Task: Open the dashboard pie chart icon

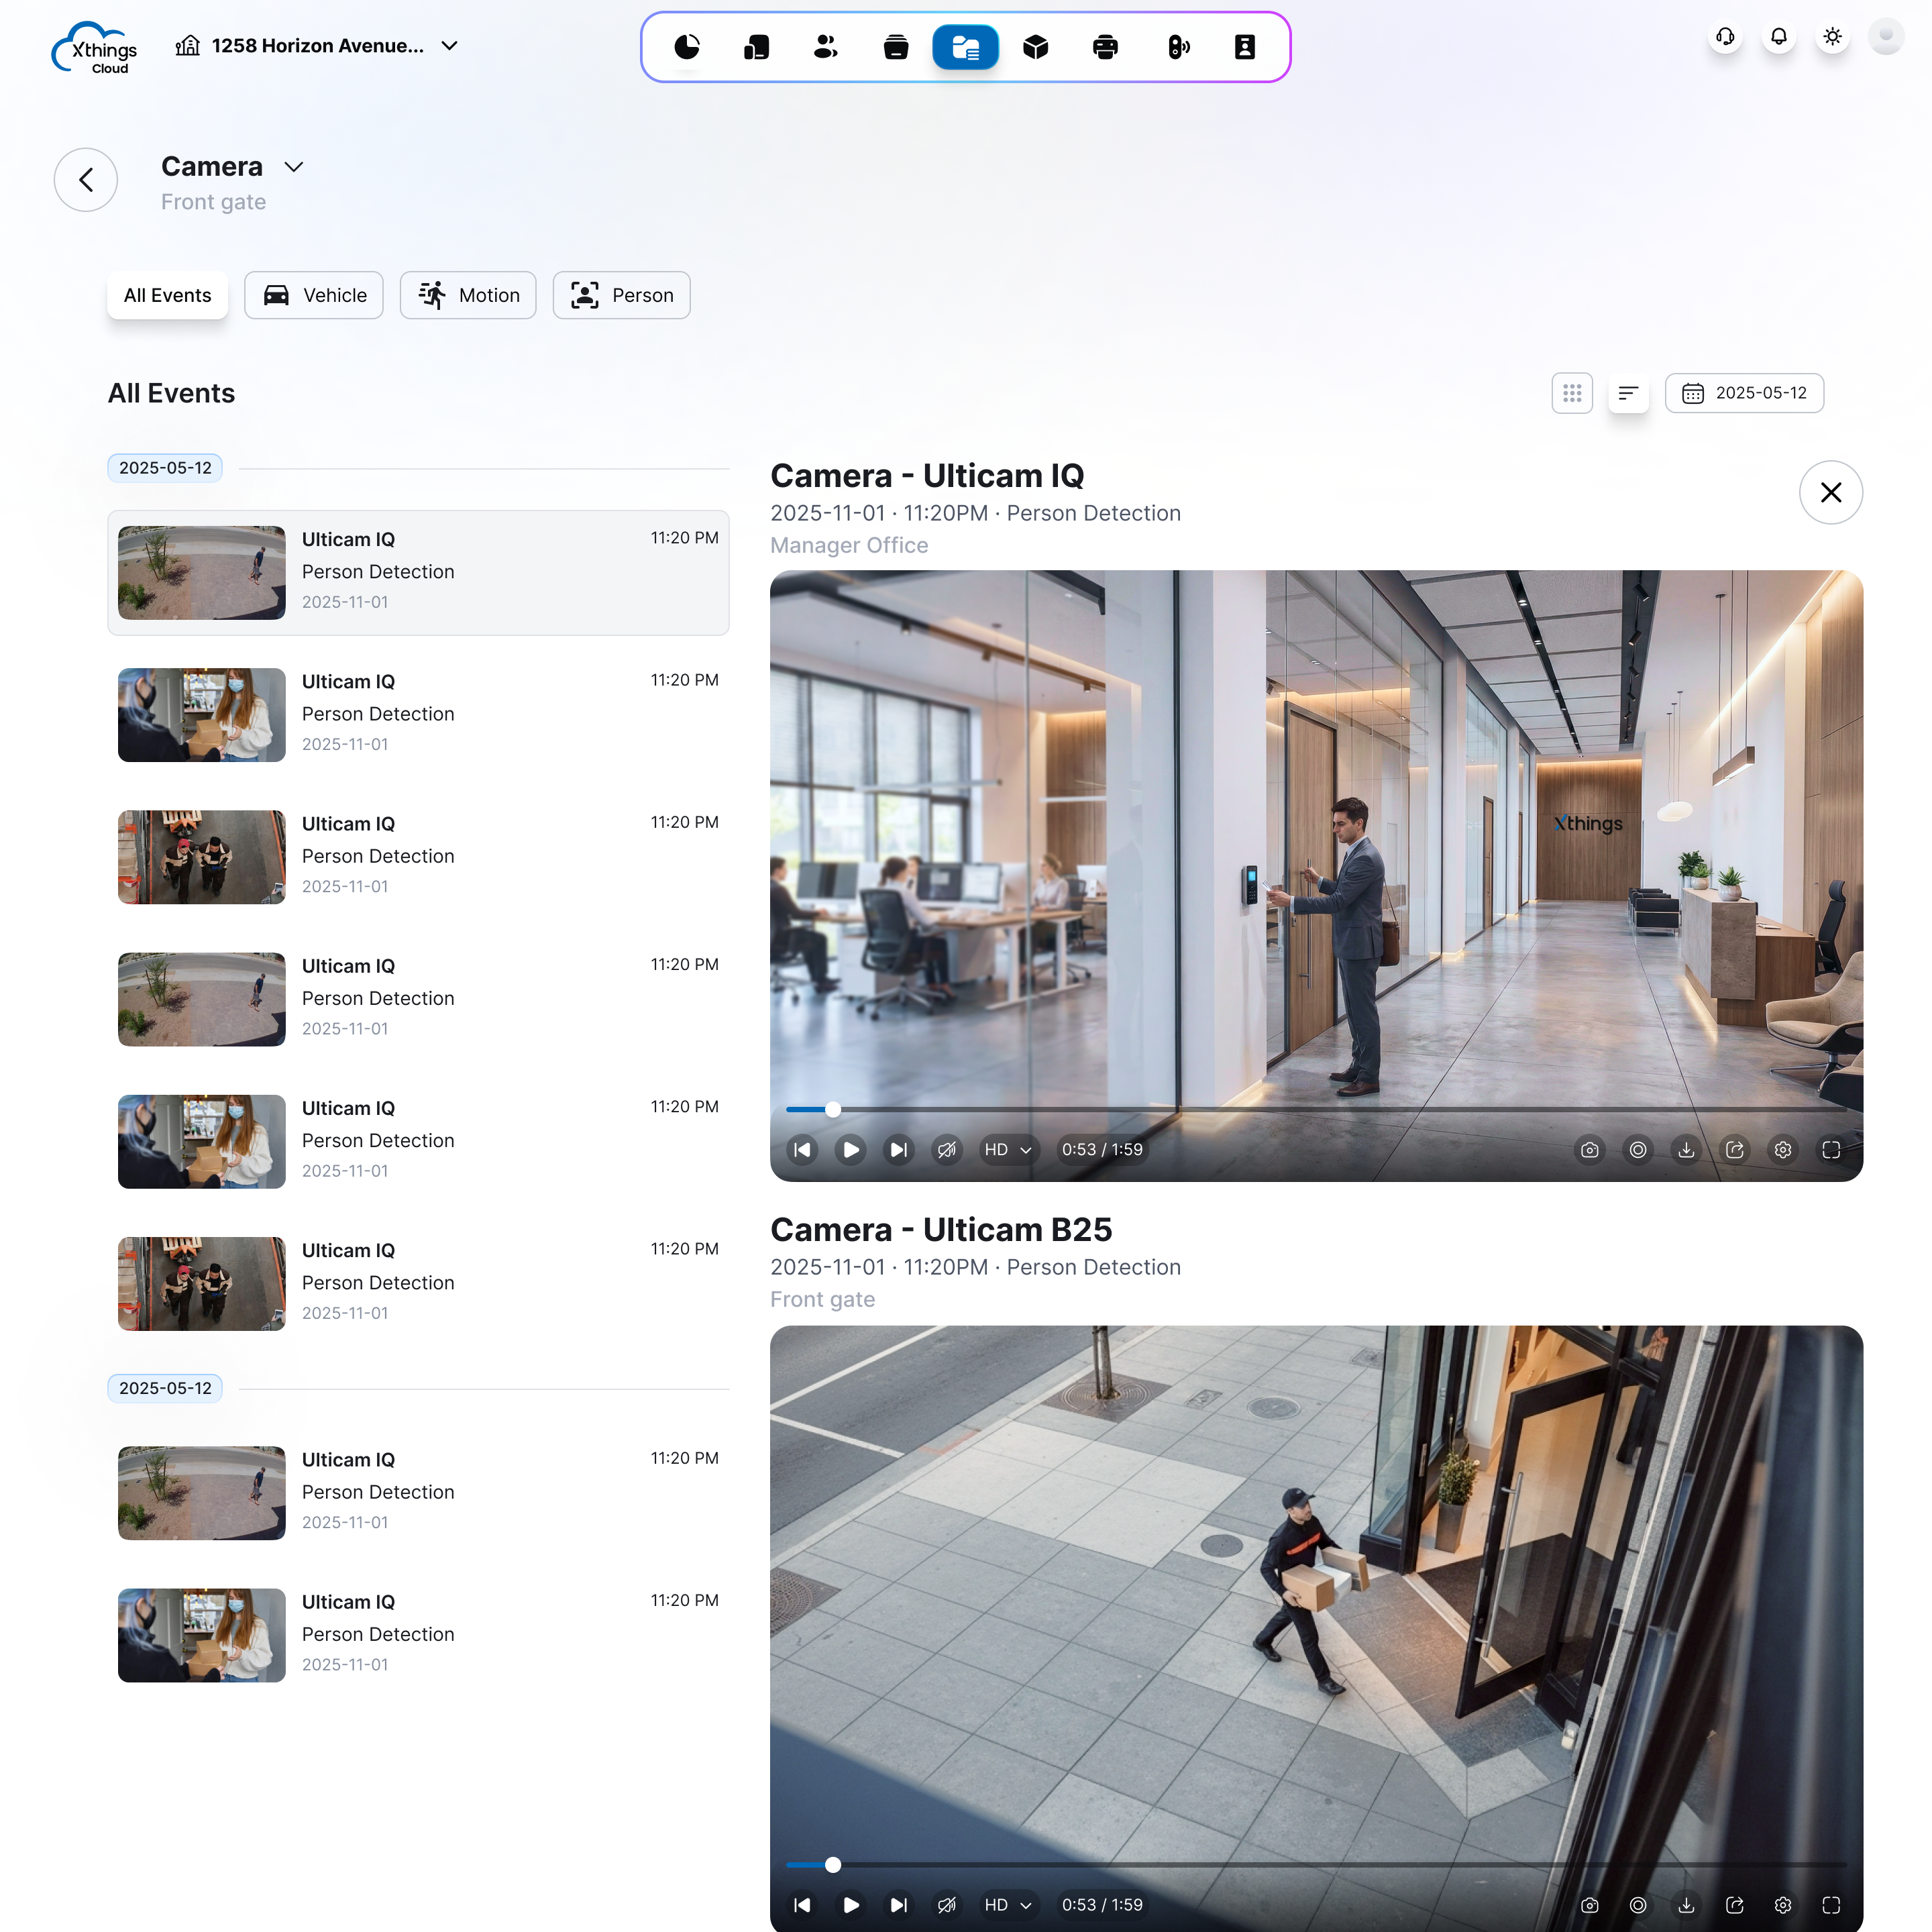Action: point(686,47)
